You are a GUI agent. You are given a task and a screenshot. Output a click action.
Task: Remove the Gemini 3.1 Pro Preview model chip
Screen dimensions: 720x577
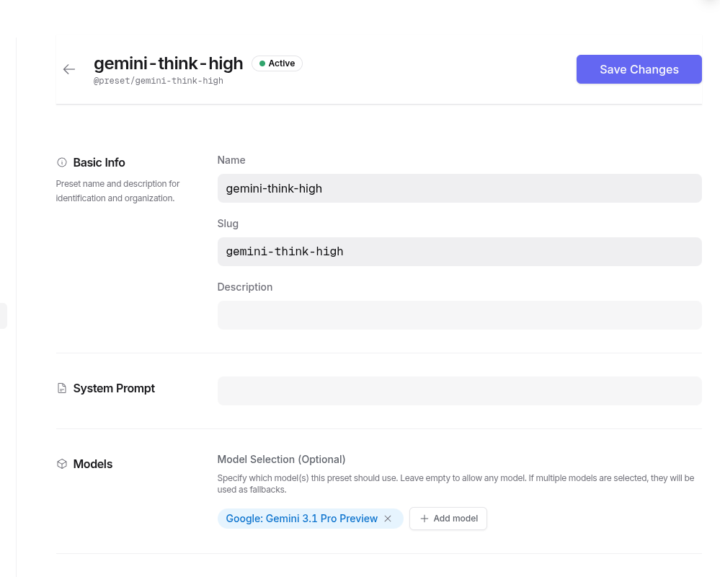[x=388, y=519]
